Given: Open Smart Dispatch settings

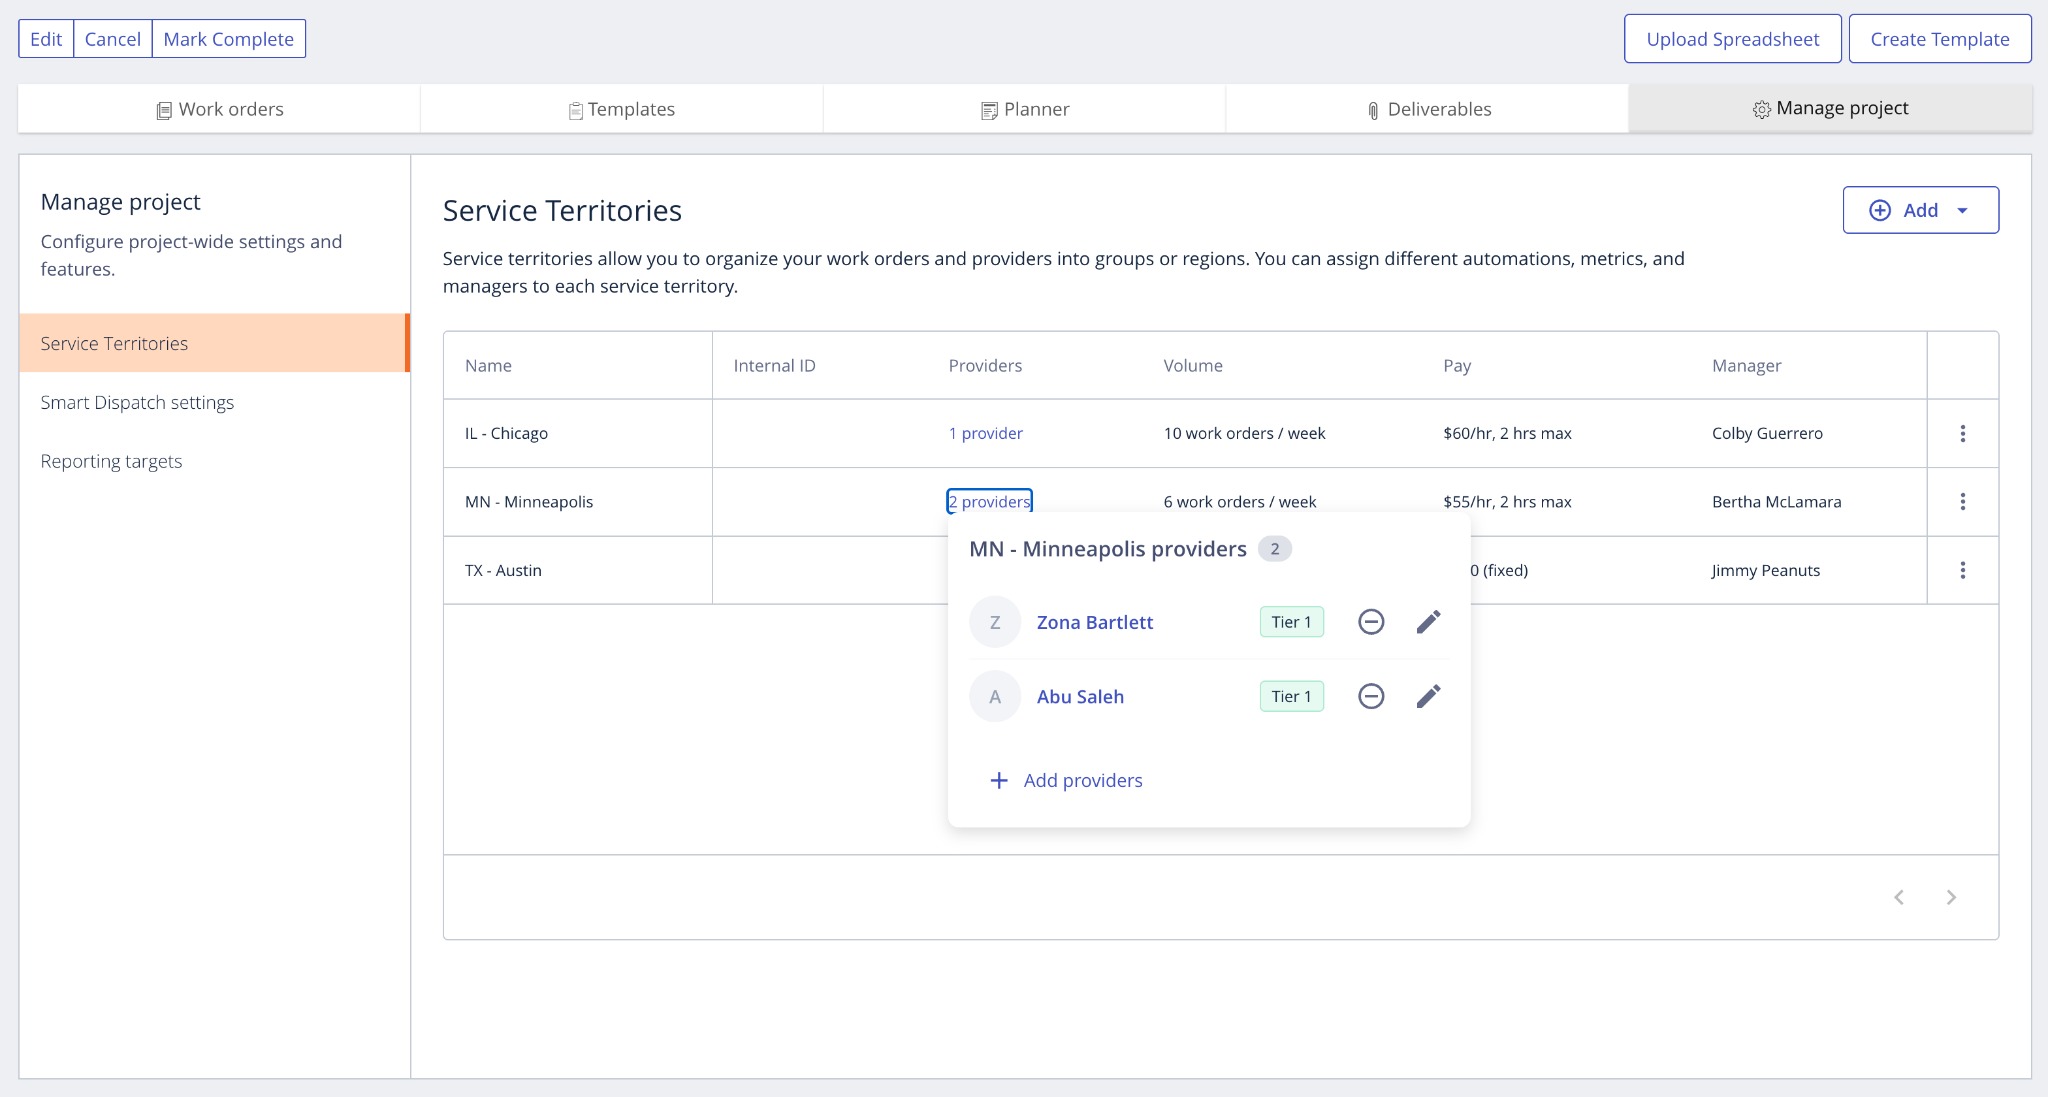Looking at the screenshot, I should (x=137, y=402).
